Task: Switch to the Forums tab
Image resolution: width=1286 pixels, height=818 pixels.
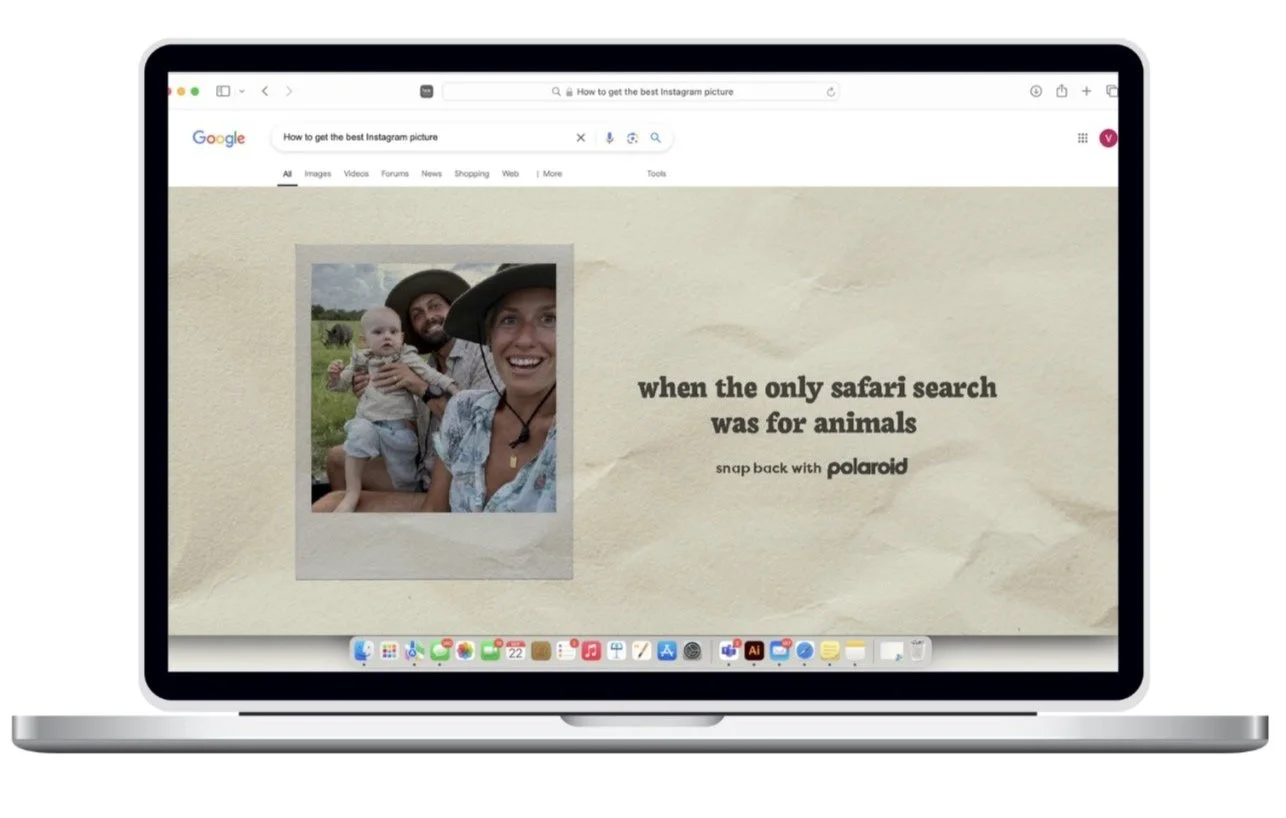Action: (x=395, y=174)
